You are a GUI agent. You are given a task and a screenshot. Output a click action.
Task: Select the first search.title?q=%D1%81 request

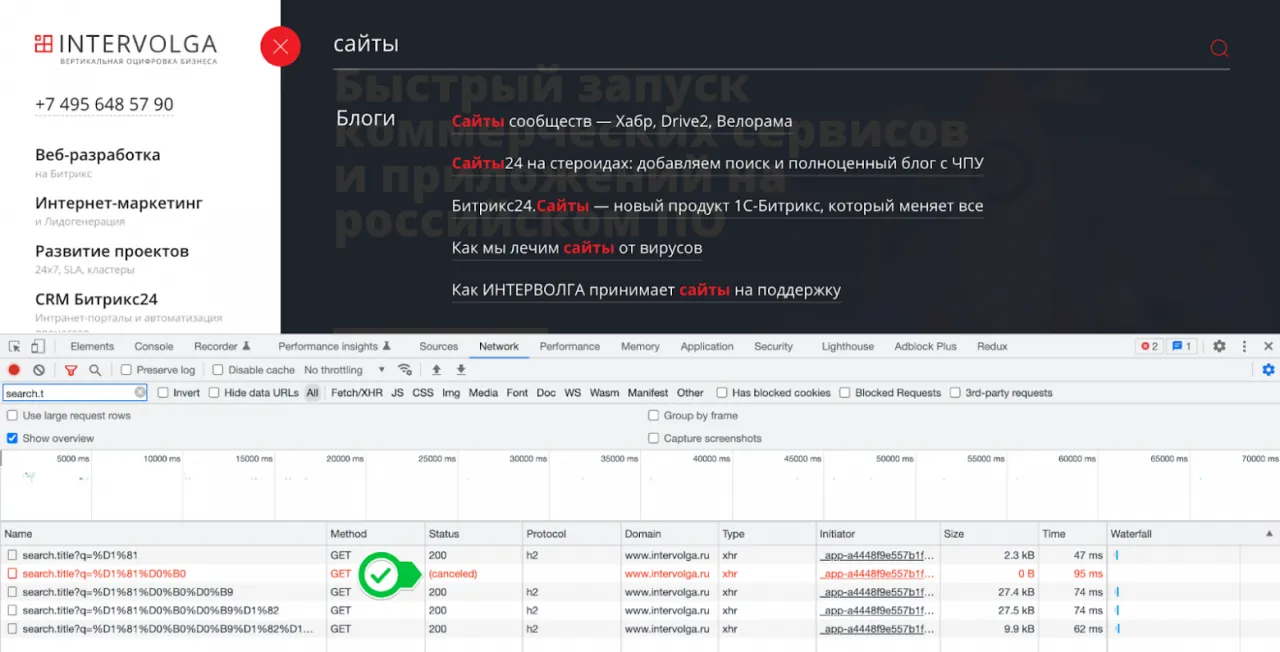point(640,555)
